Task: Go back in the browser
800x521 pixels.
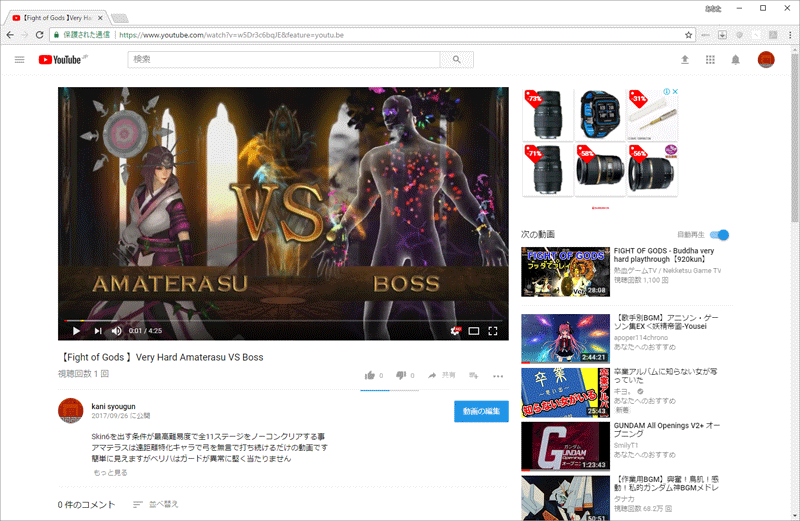Action: click(10, 35)
